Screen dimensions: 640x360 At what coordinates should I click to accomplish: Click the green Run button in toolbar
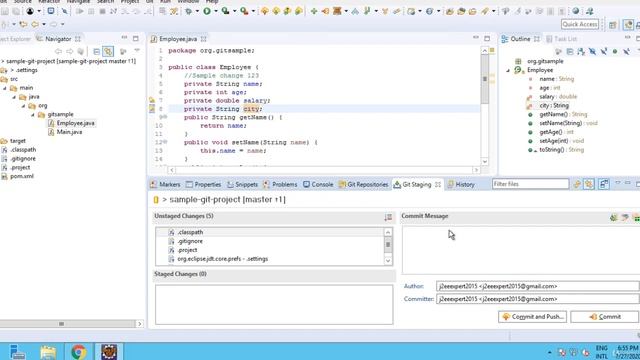pyautogui.click(x=207, y=11)
